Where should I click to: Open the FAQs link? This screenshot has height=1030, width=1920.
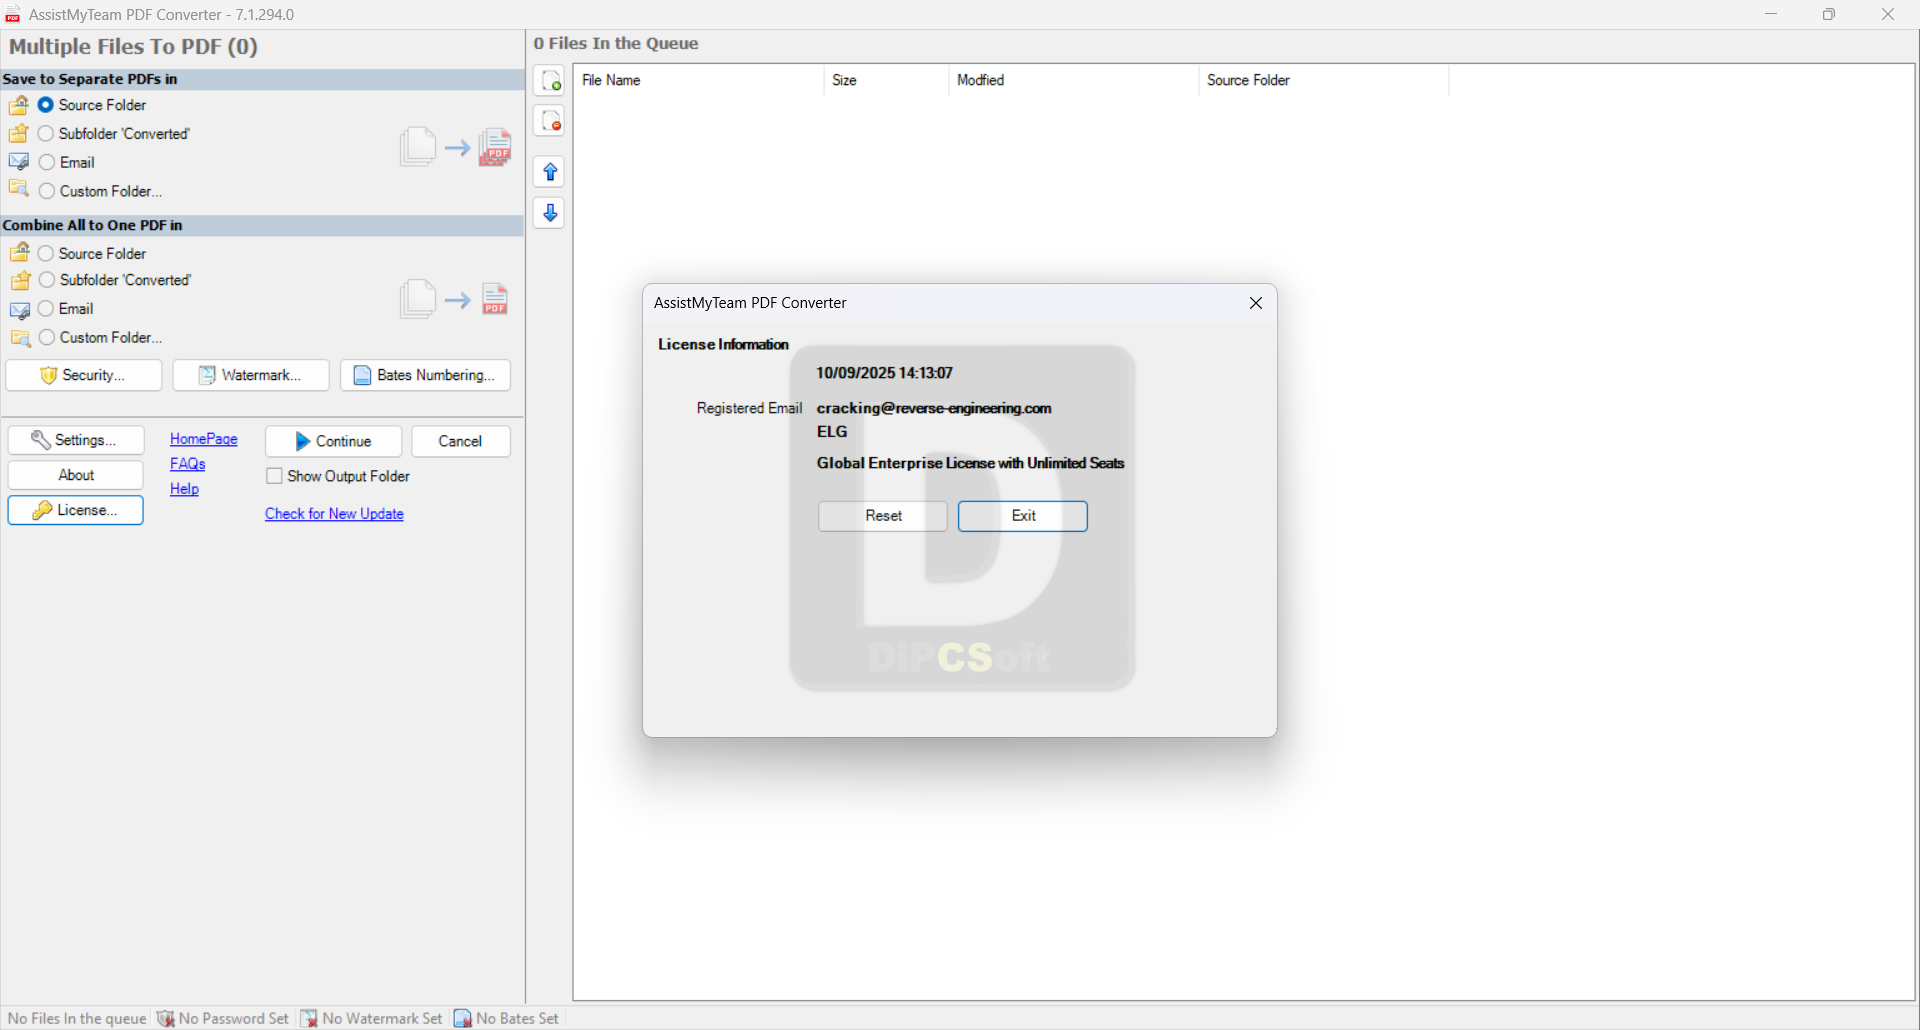(x=188, y=464)
